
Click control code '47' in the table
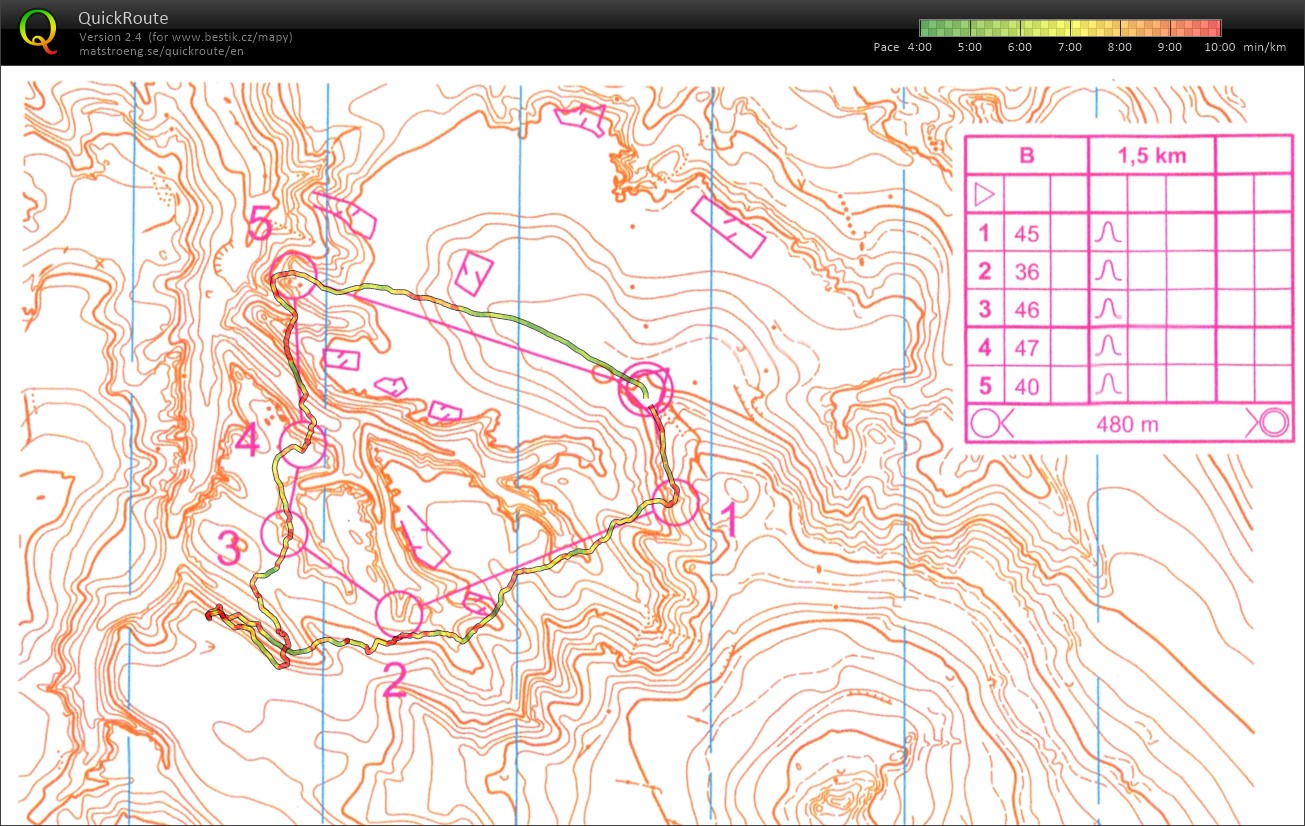[x=1027, y=348]
